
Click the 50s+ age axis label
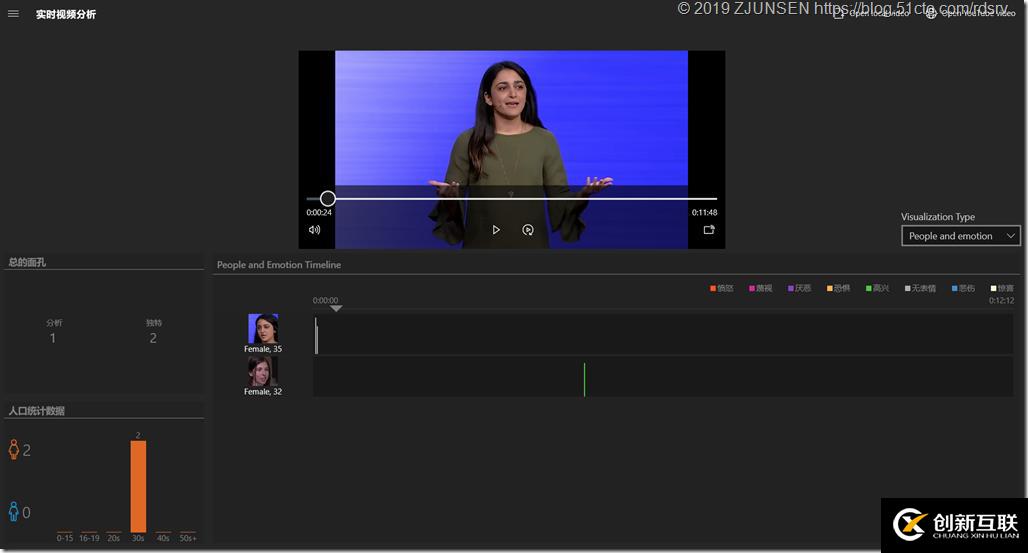pyautogui.click(x=188, y=538)
